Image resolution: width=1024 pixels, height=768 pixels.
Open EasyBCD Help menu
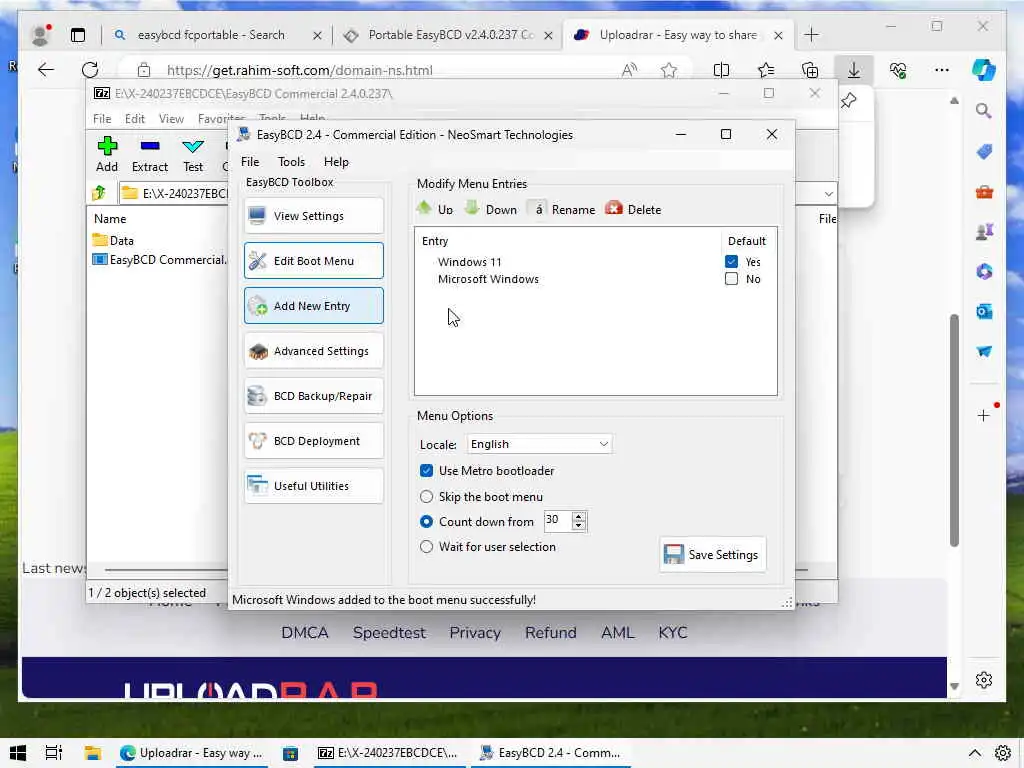pos(336,162)
